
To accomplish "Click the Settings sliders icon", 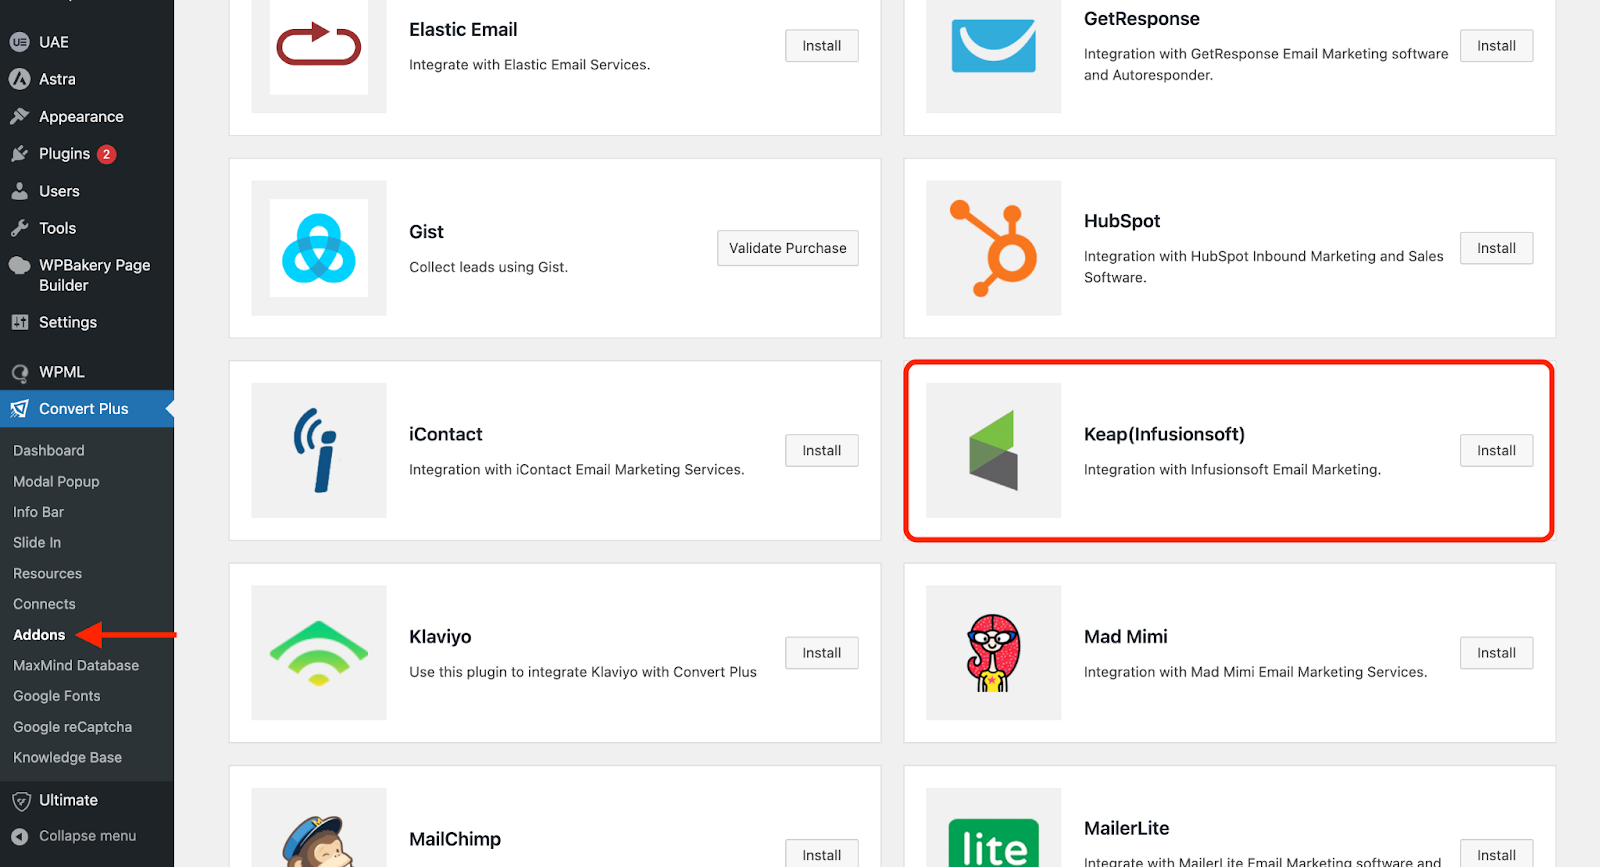I will tap(19, 322).
